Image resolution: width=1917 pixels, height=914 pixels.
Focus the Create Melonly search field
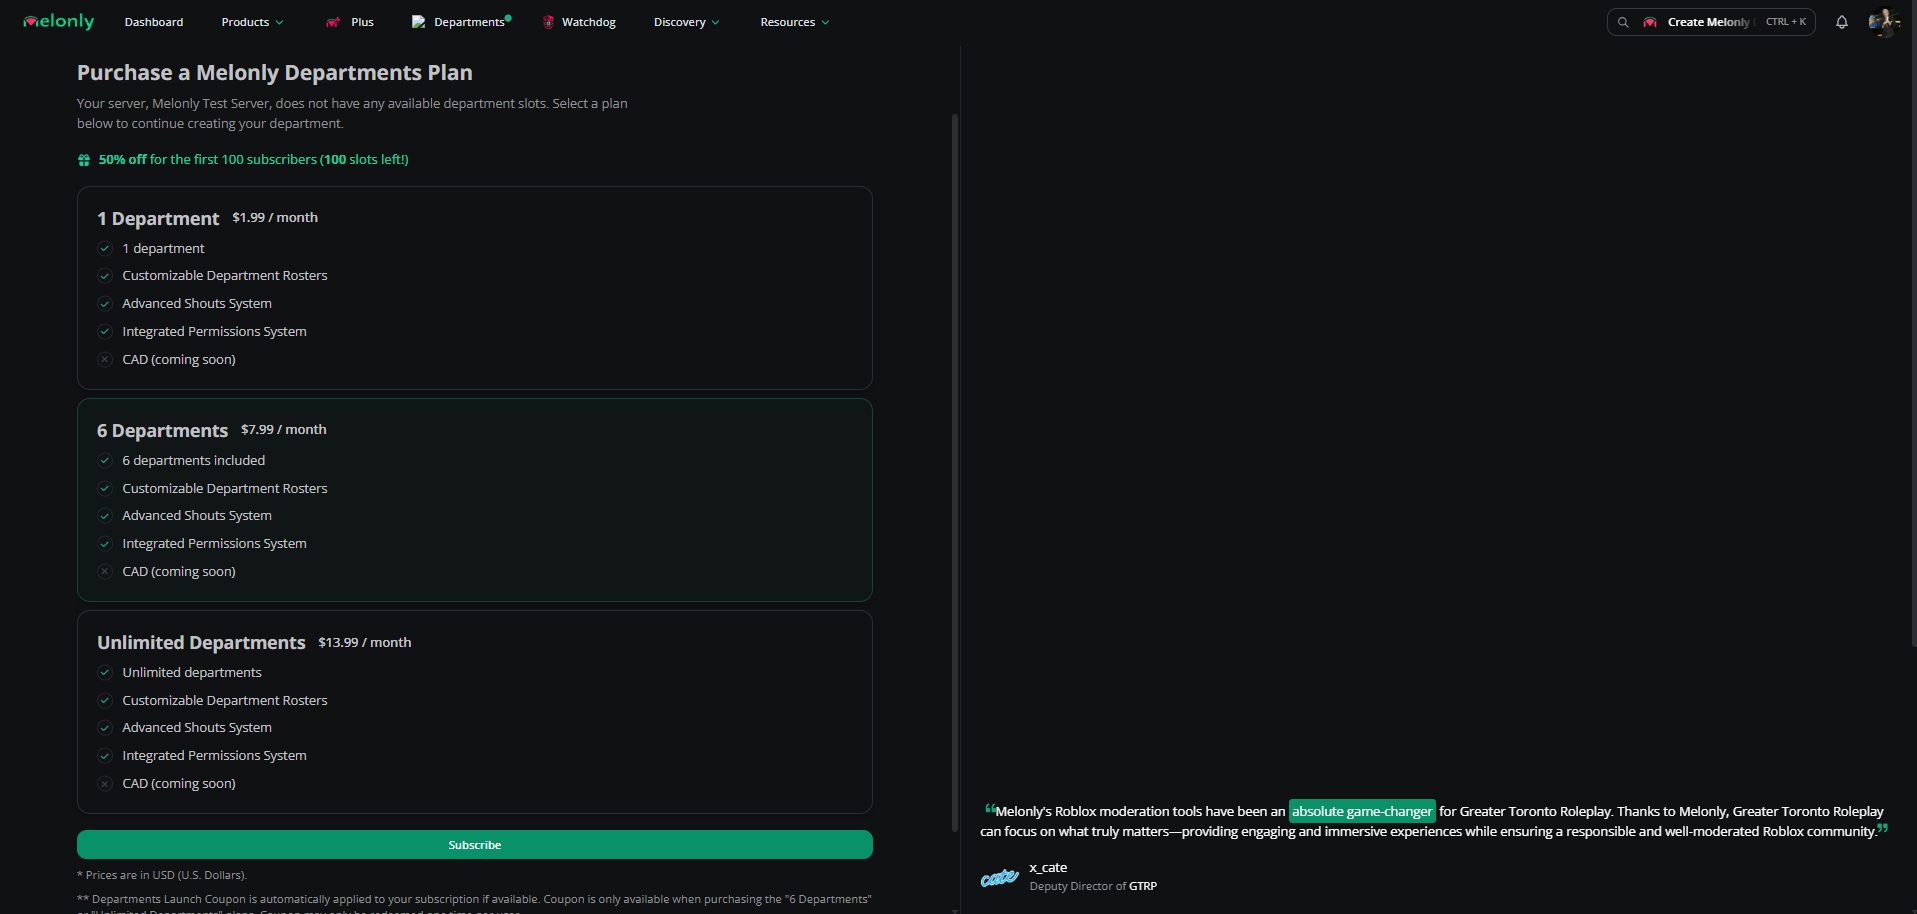click(1711, 22)
